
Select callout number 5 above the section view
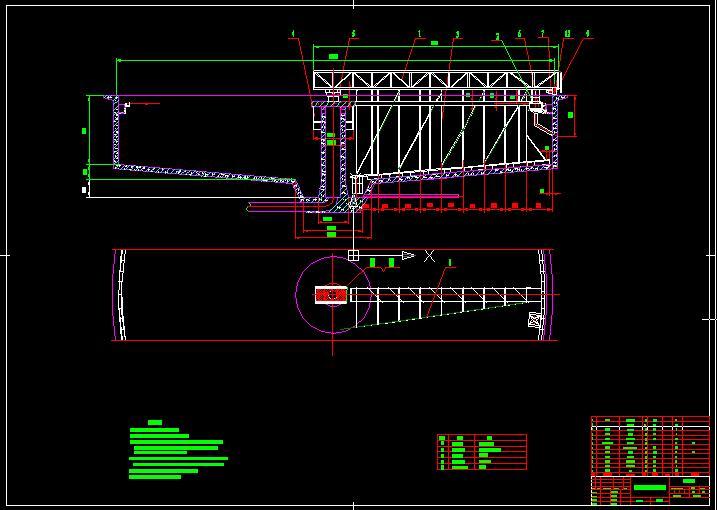click(x=353, y=34)
